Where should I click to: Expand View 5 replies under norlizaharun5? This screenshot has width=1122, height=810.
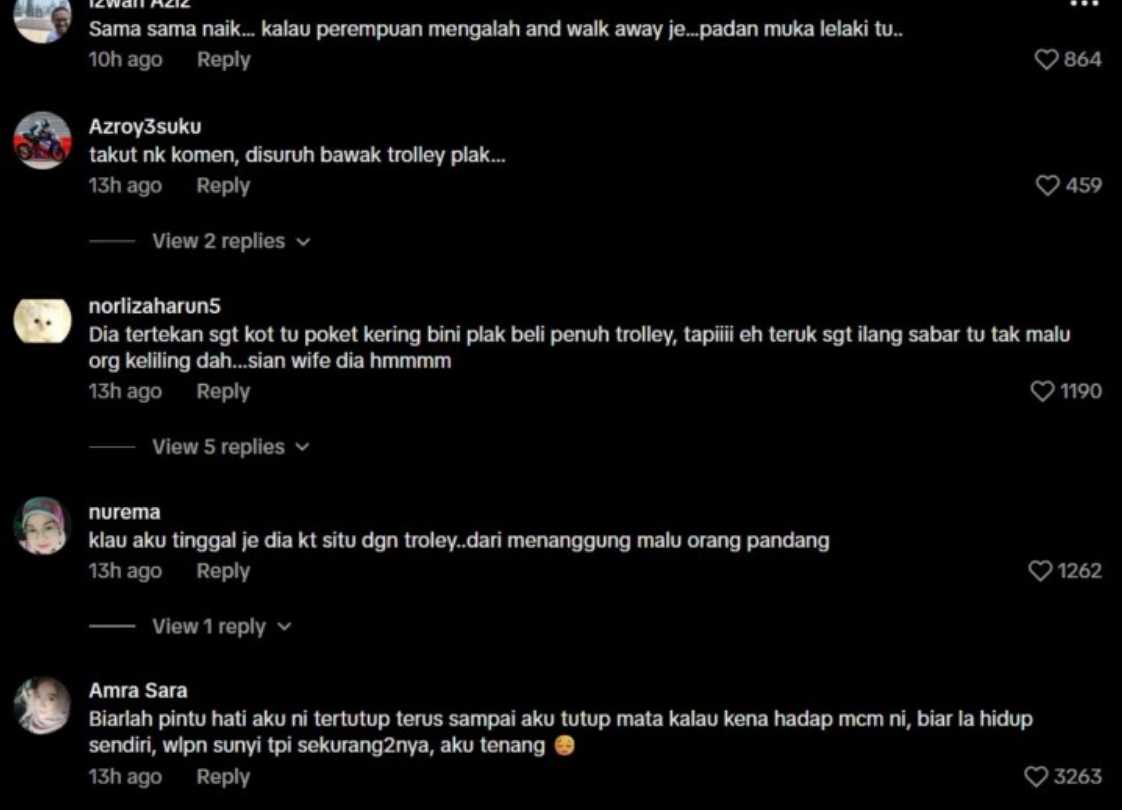coord(231,447)
